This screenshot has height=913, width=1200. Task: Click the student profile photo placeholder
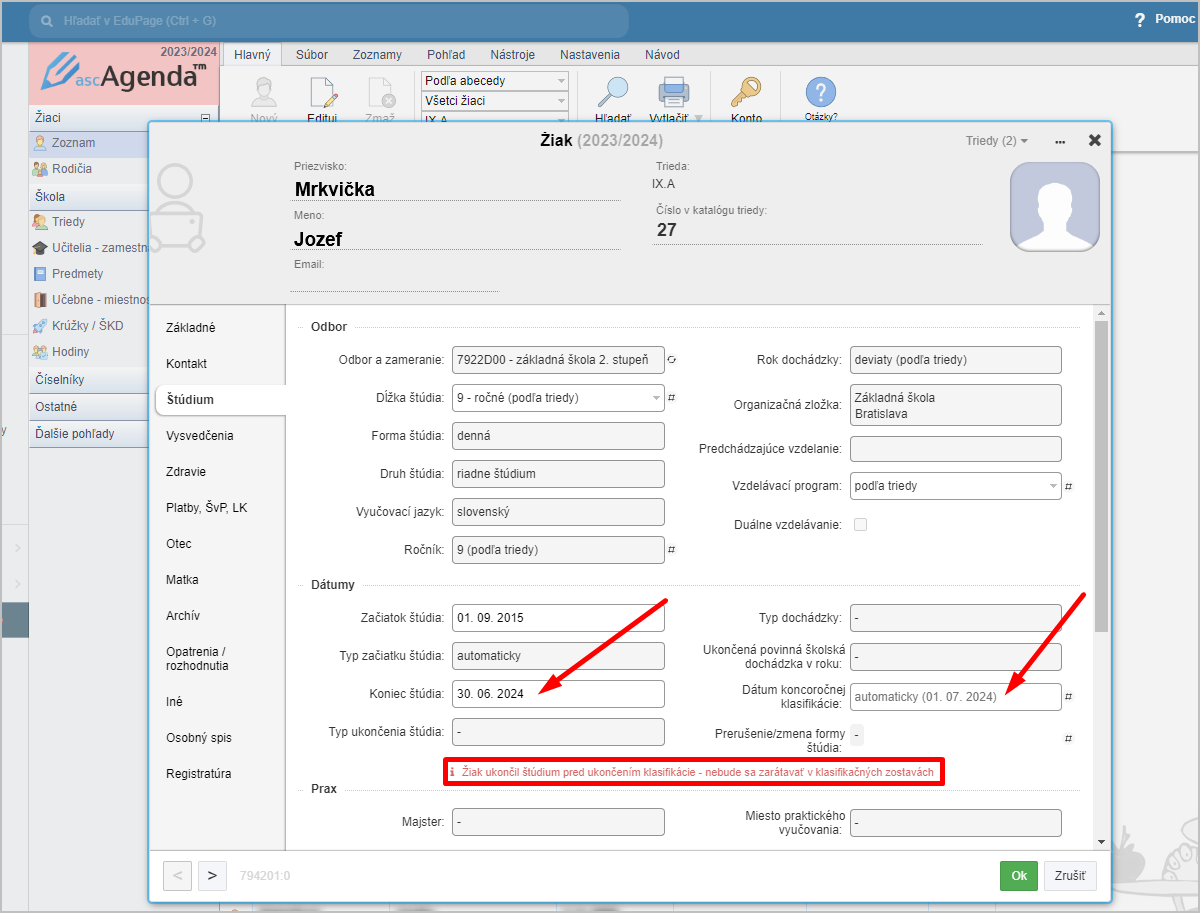pyautogui.click(x=1054, y=207)
